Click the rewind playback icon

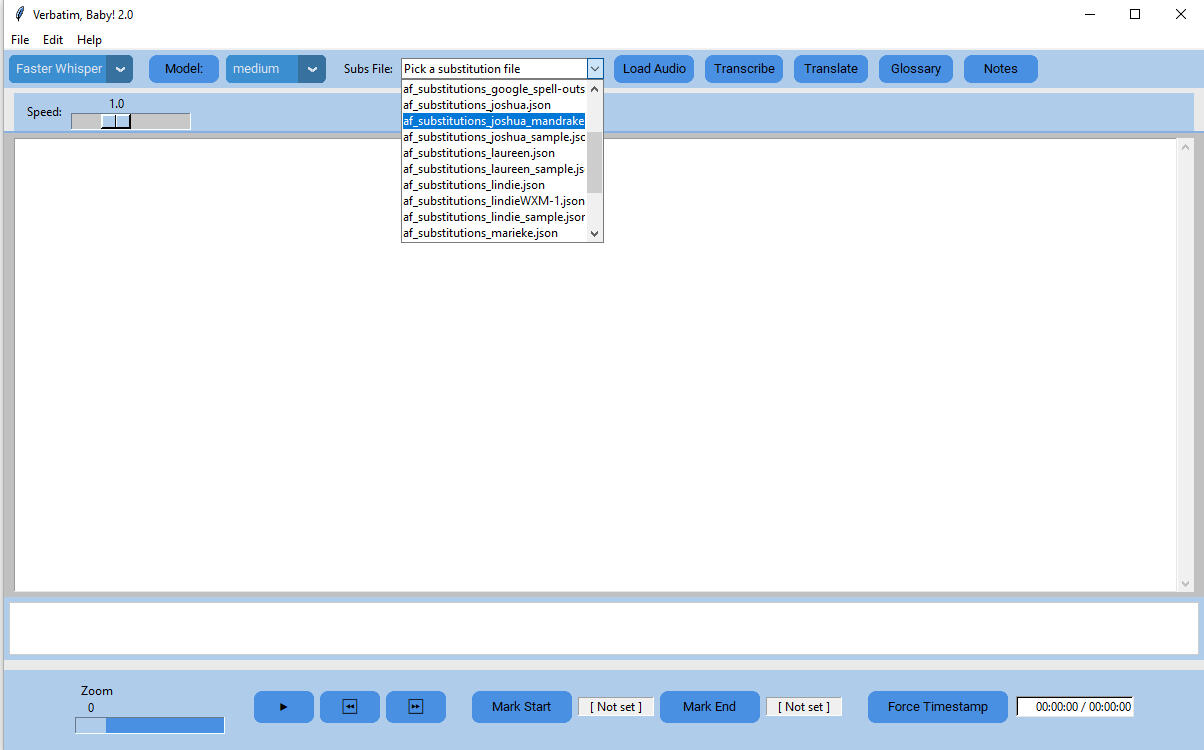click(x=350, y=707)
